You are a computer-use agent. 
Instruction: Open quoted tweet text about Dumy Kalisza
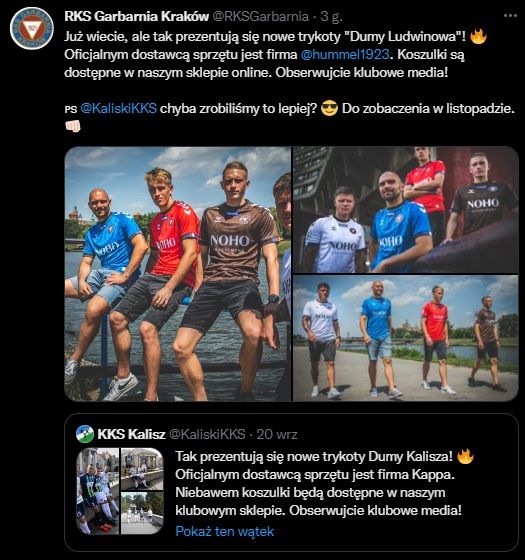(324, 483)
